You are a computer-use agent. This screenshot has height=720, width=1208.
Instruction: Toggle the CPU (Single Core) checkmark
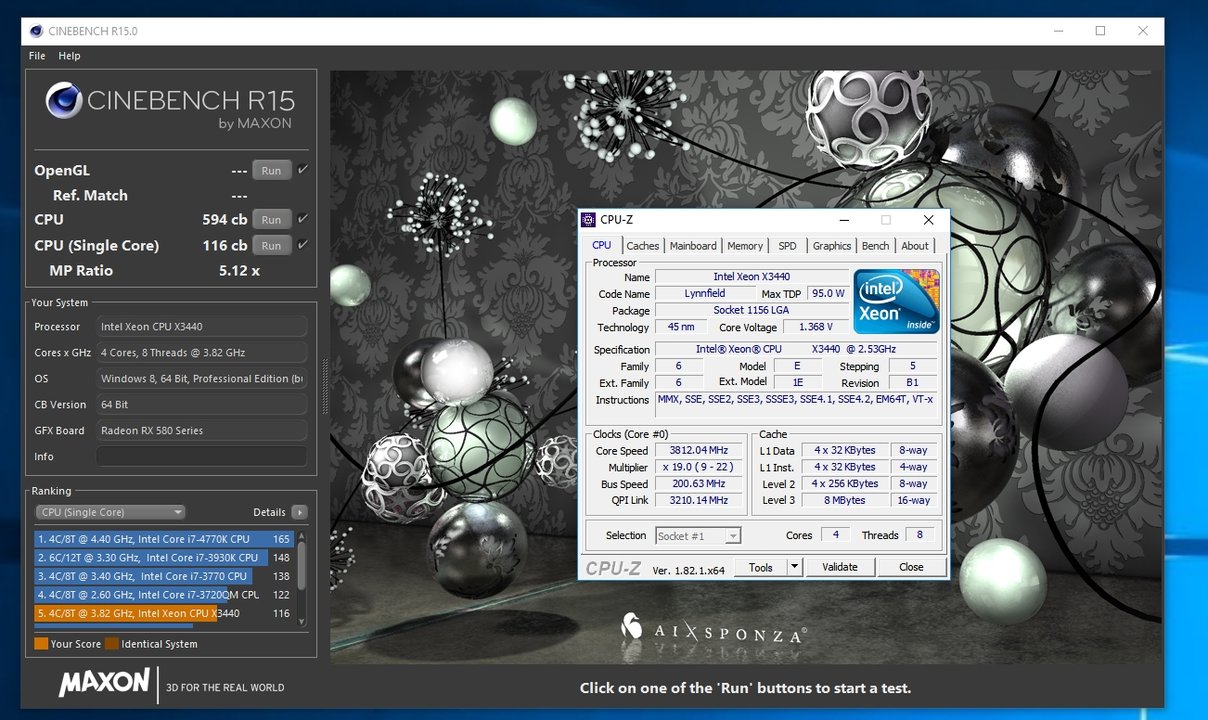pyautogui.click(x=303, y=244)
